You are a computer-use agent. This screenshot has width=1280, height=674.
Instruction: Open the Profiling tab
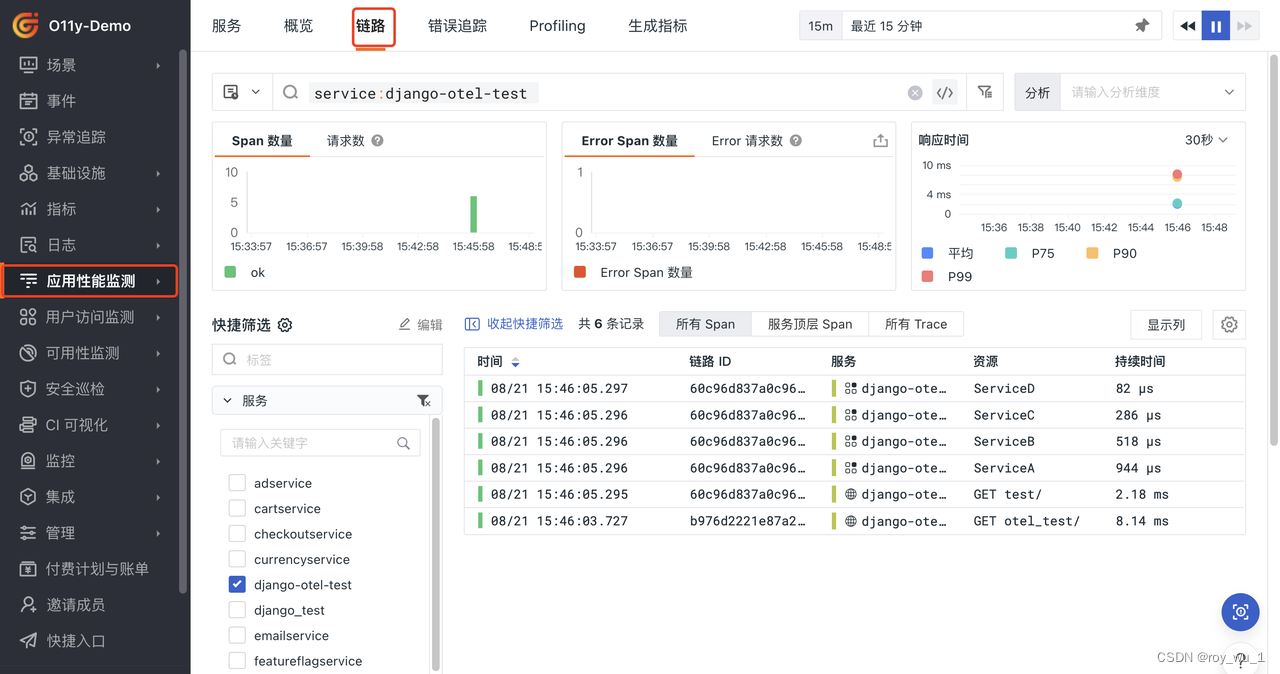[x=557, y=26]
